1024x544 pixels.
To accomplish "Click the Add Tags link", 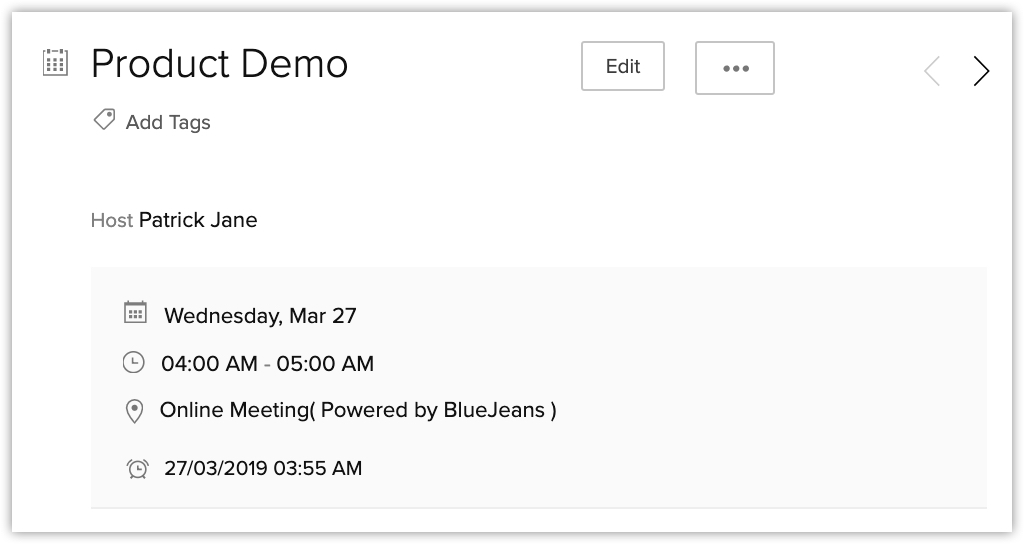I will pyautogui.click(x=168, y=123).
